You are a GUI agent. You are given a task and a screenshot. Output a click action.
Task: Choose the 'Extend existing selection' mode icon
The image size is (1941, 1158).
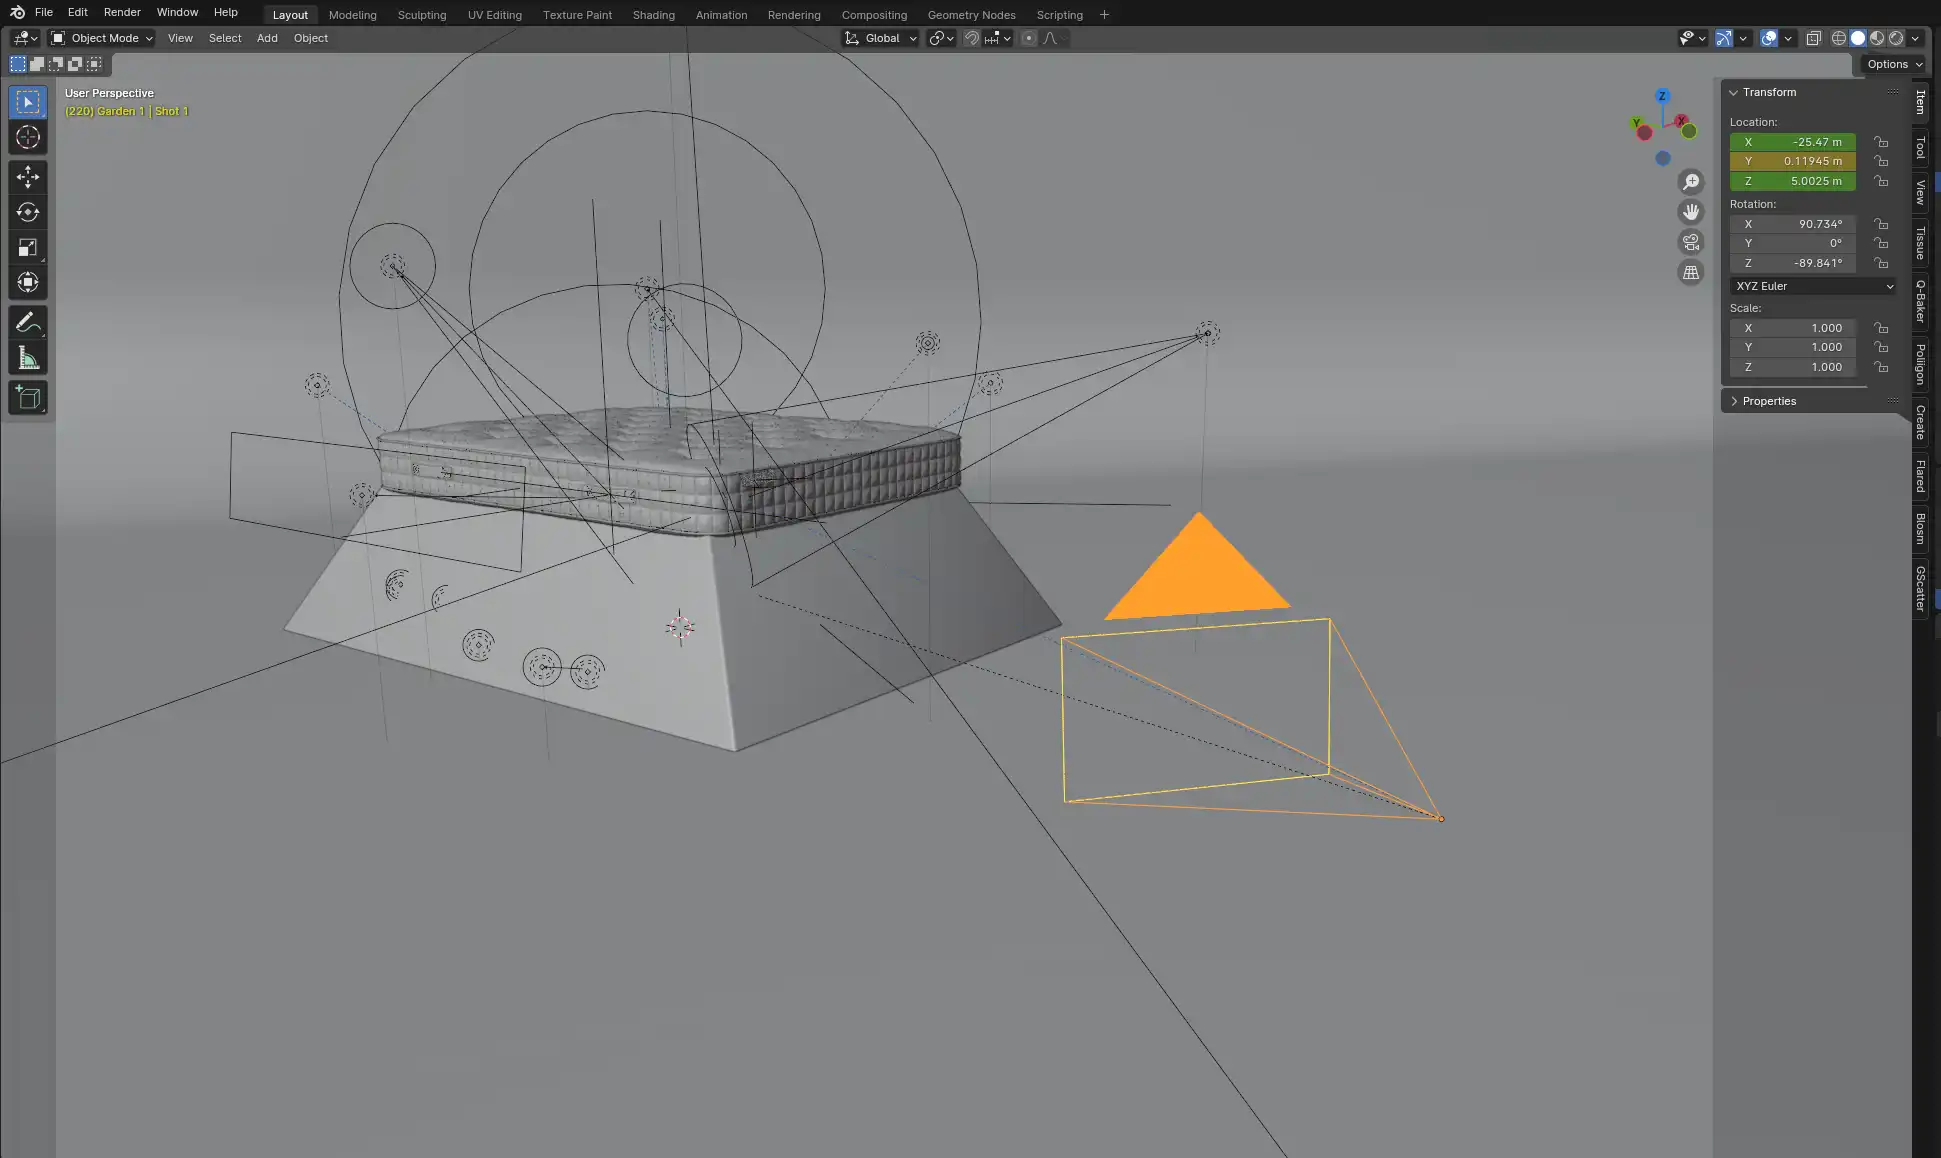pyautogui.click(x=37, y=64)
